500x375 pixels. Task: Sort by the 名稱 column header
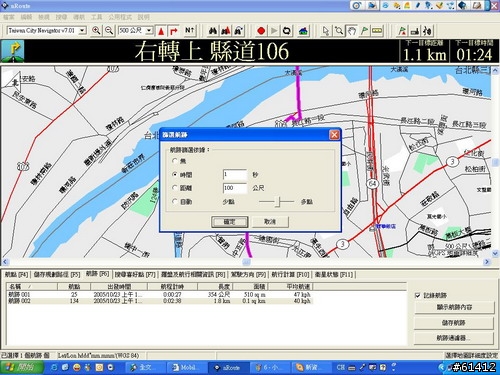(x=32, y=286)
